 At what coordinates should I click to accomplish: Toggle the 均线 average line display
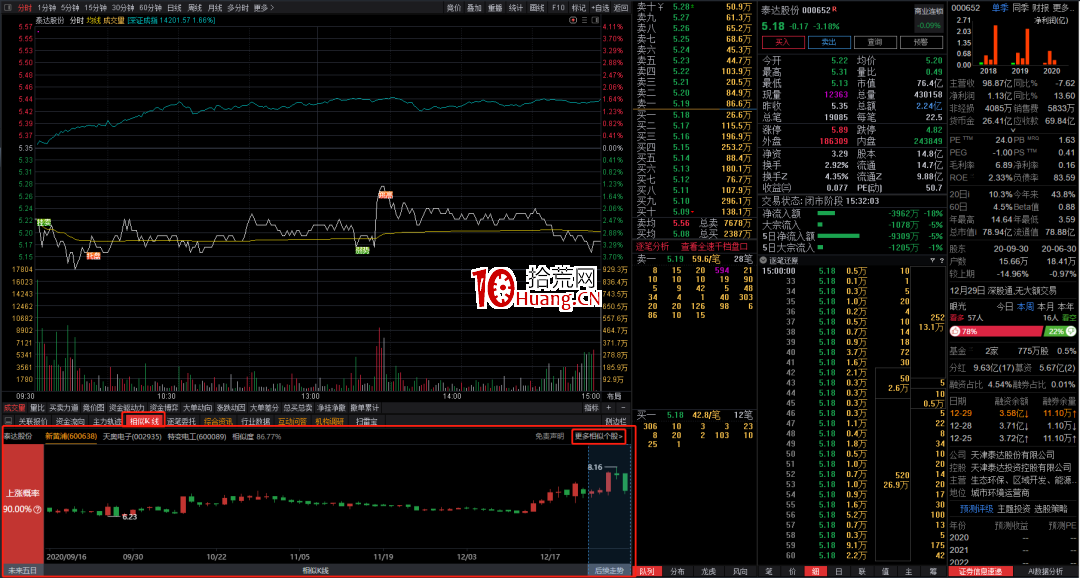(x=93, y=21)
